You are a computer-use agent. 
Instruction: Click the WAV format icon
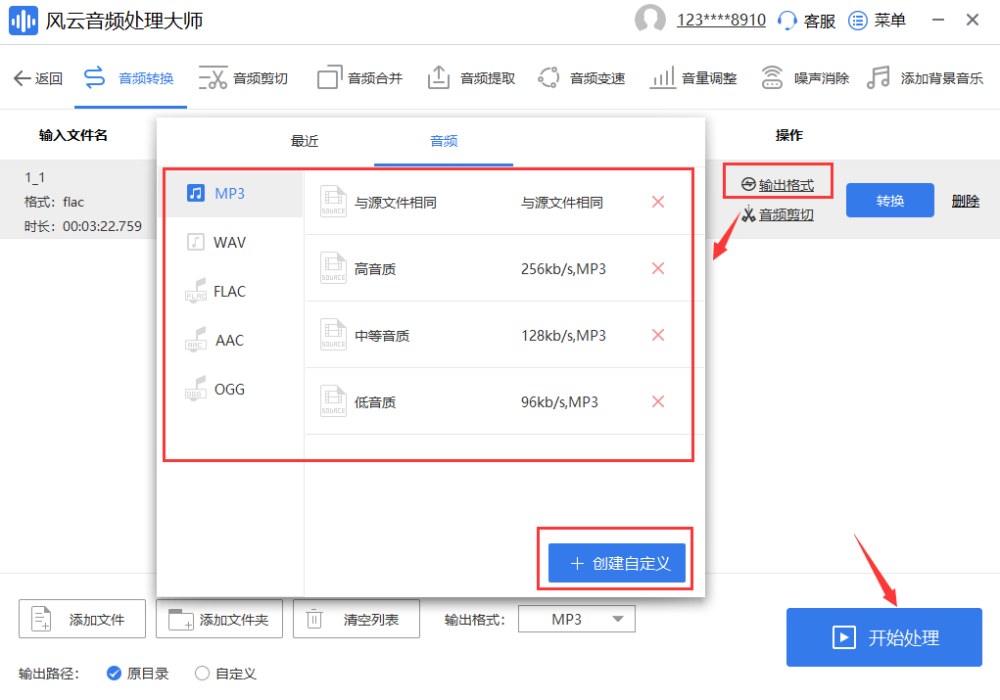click(196, 242)
